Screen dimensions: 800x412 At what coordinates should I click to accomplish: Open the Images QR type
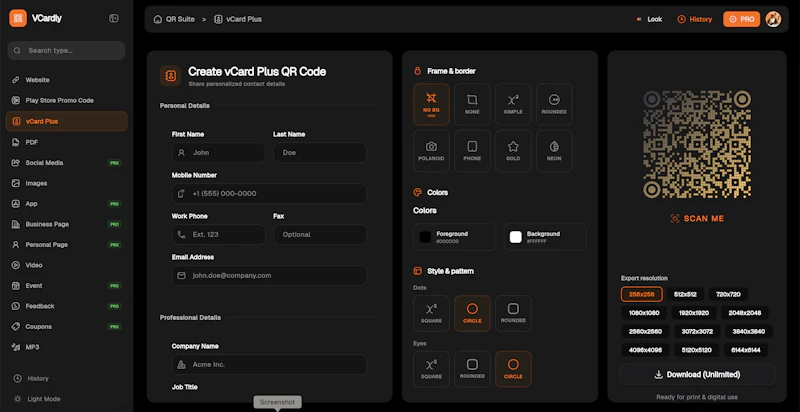click(66, 183)
